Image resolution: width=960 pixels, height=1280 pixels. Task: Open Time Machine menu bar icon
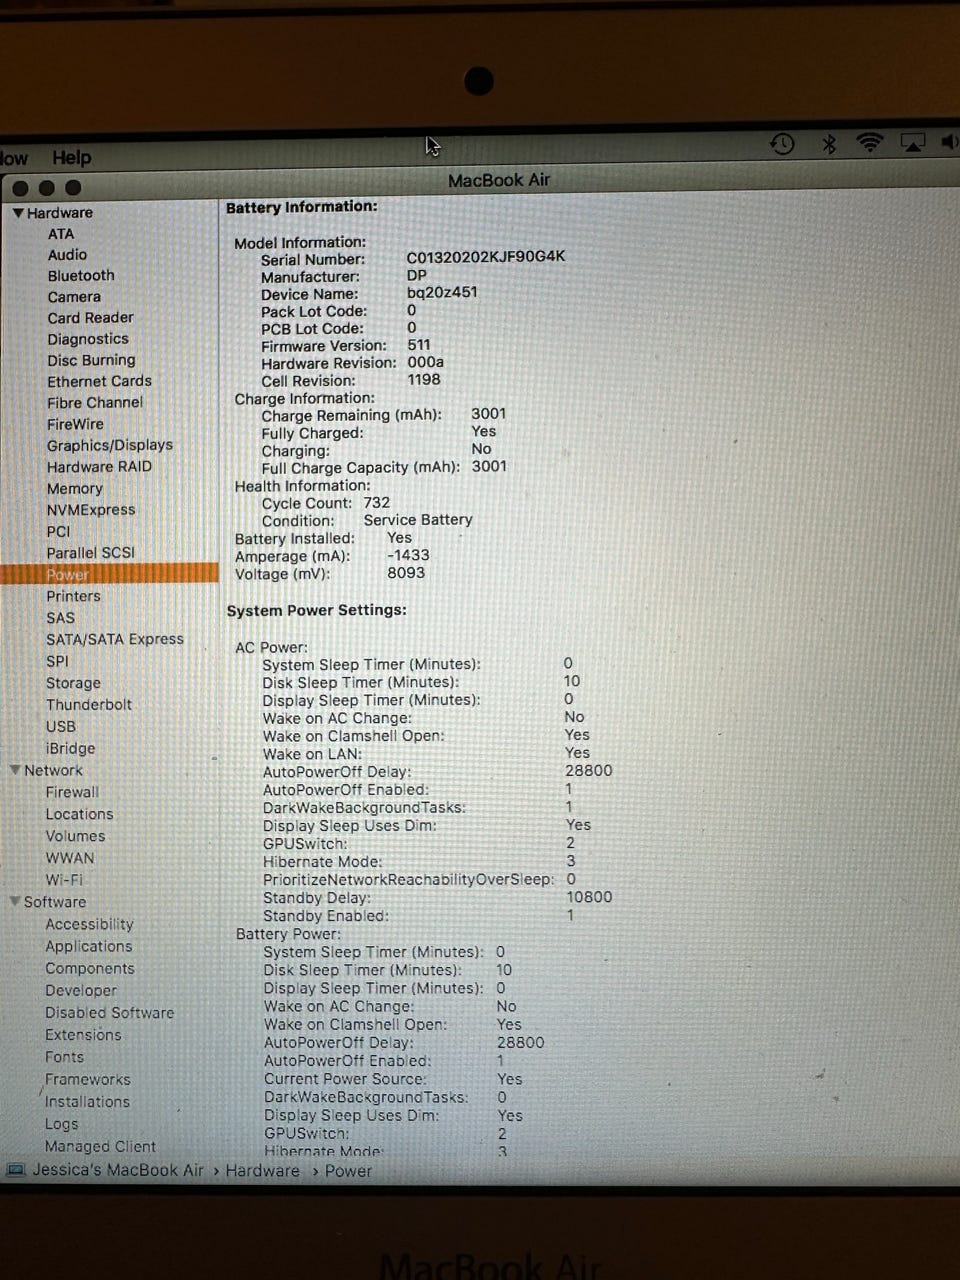[782, 144]
